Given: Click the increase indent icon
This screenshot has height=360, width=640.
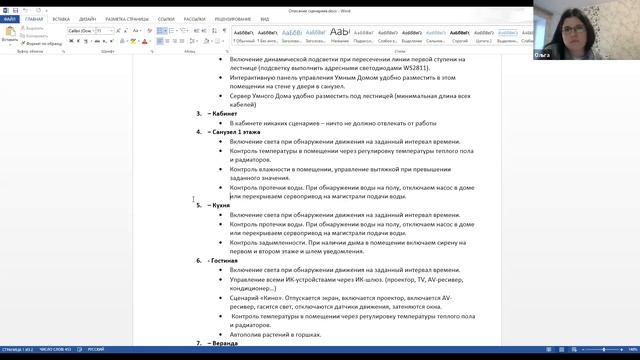Looking at the screenshot, I should (x=204, y=31).
